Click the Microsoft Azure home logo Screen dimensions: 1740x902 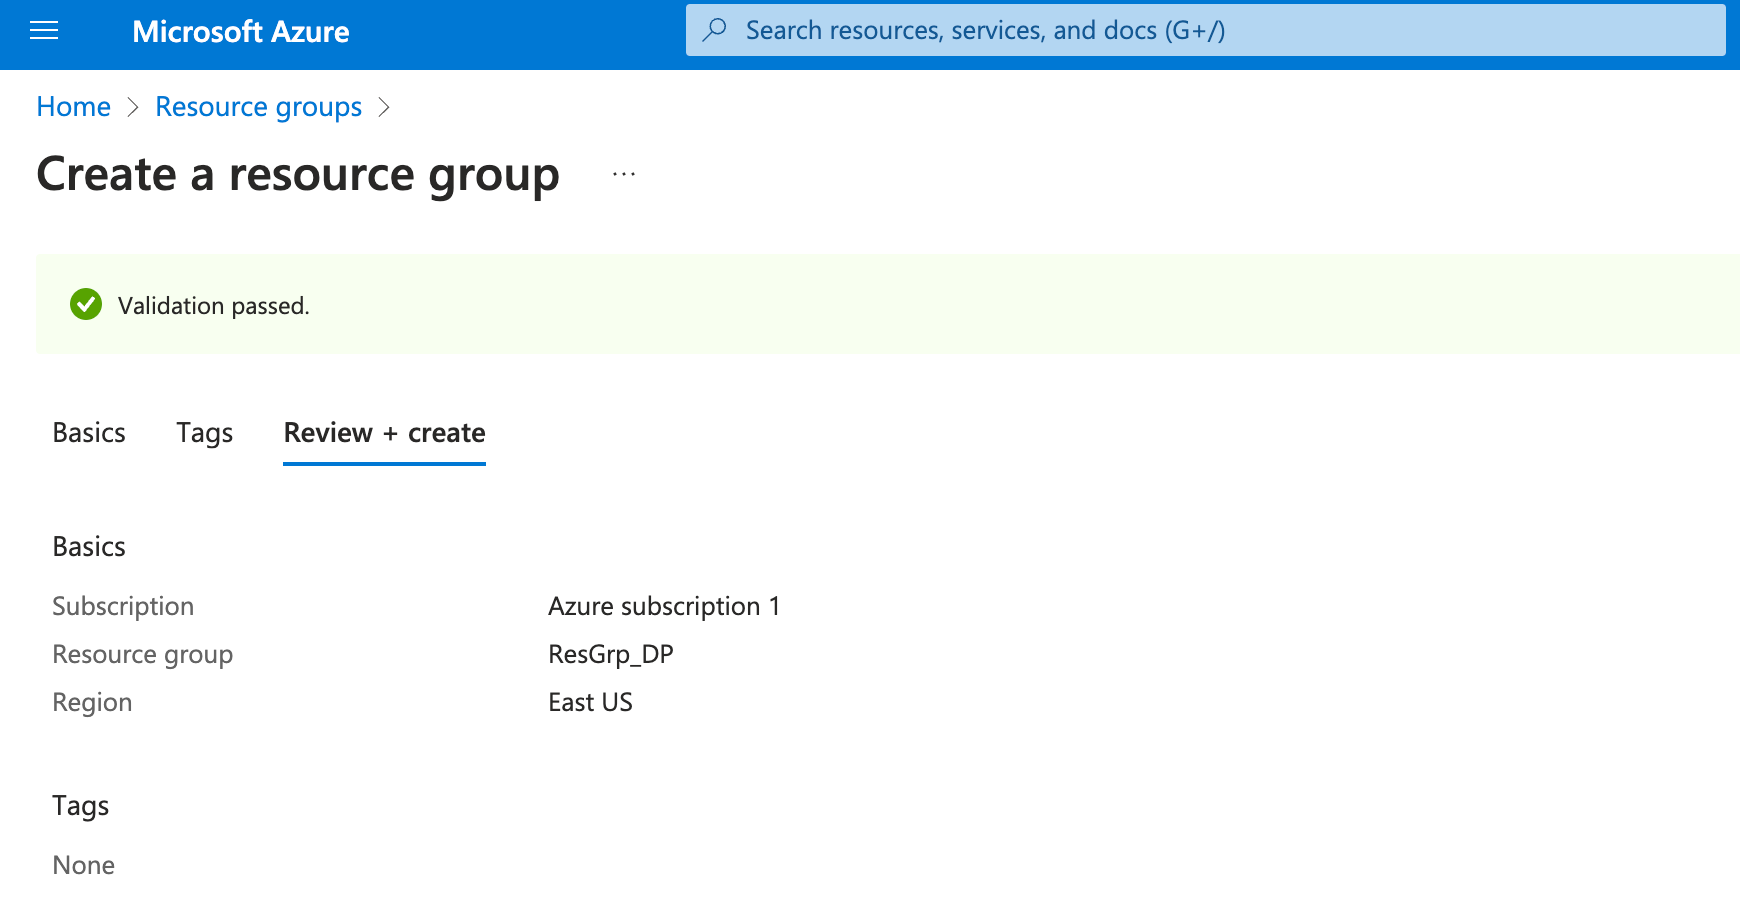point(240,32)
